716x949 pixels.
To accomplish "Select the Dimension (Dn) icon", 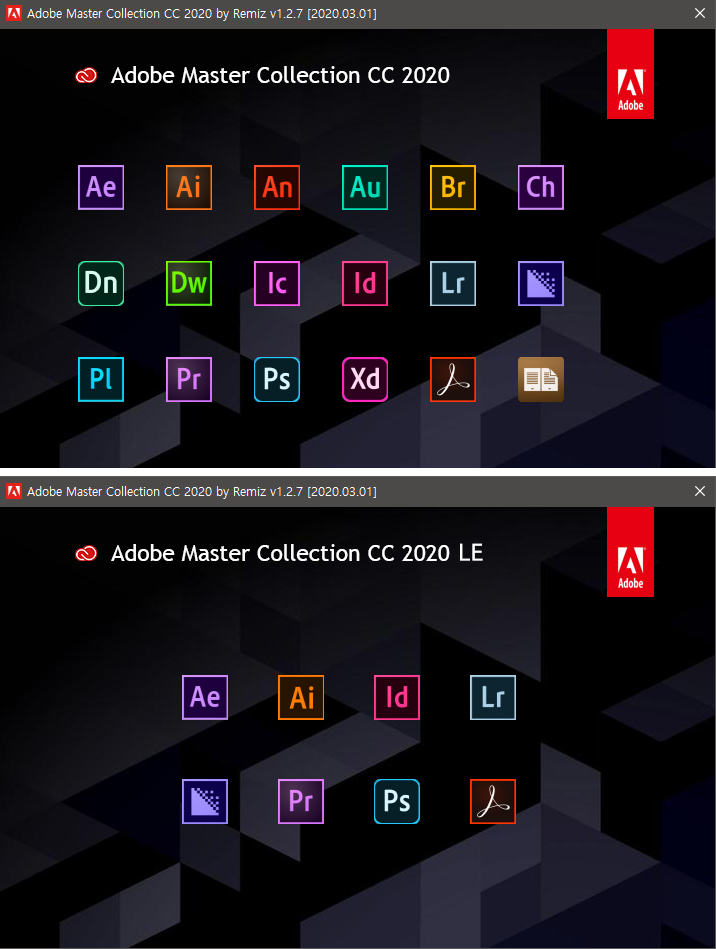I will point(101,283).
